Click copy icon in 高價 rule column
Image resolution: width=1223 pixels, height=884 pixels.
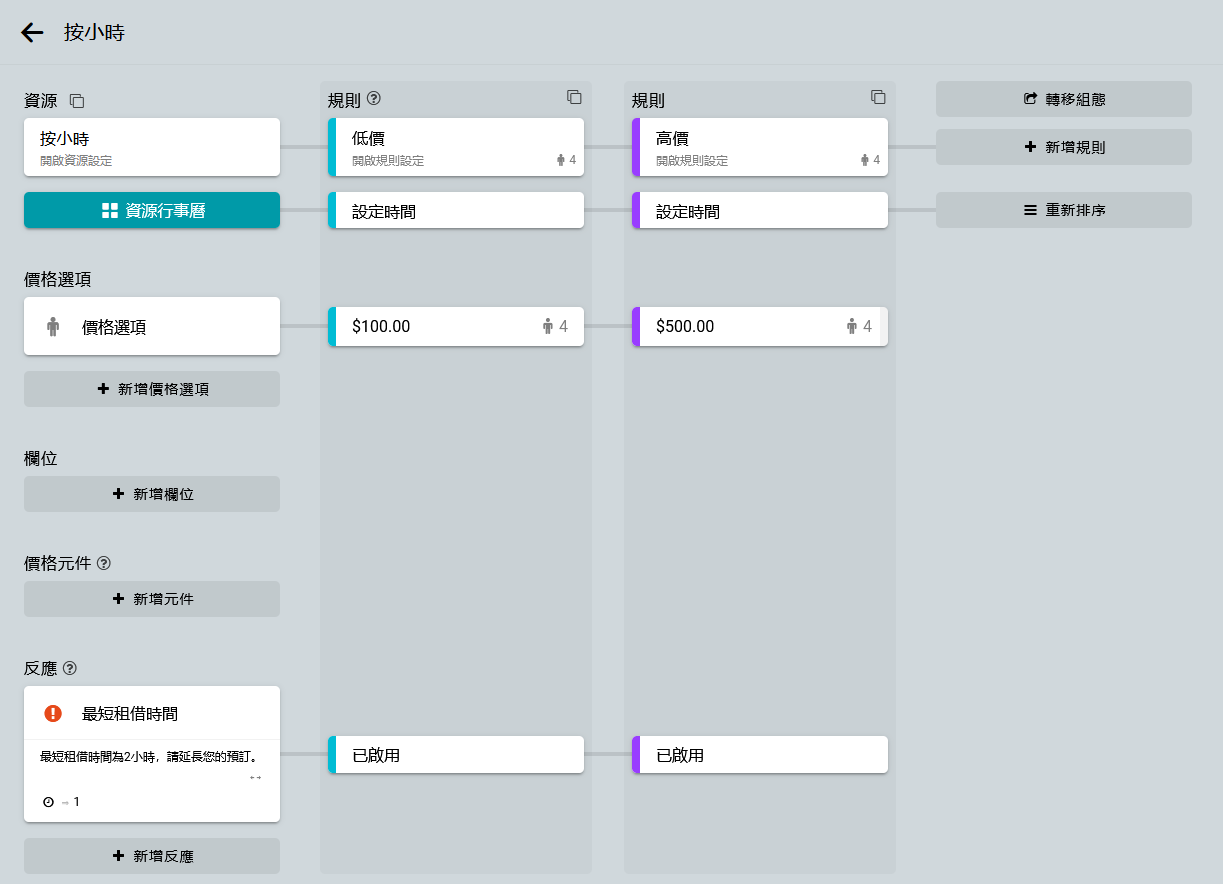(x=878, y=97)
